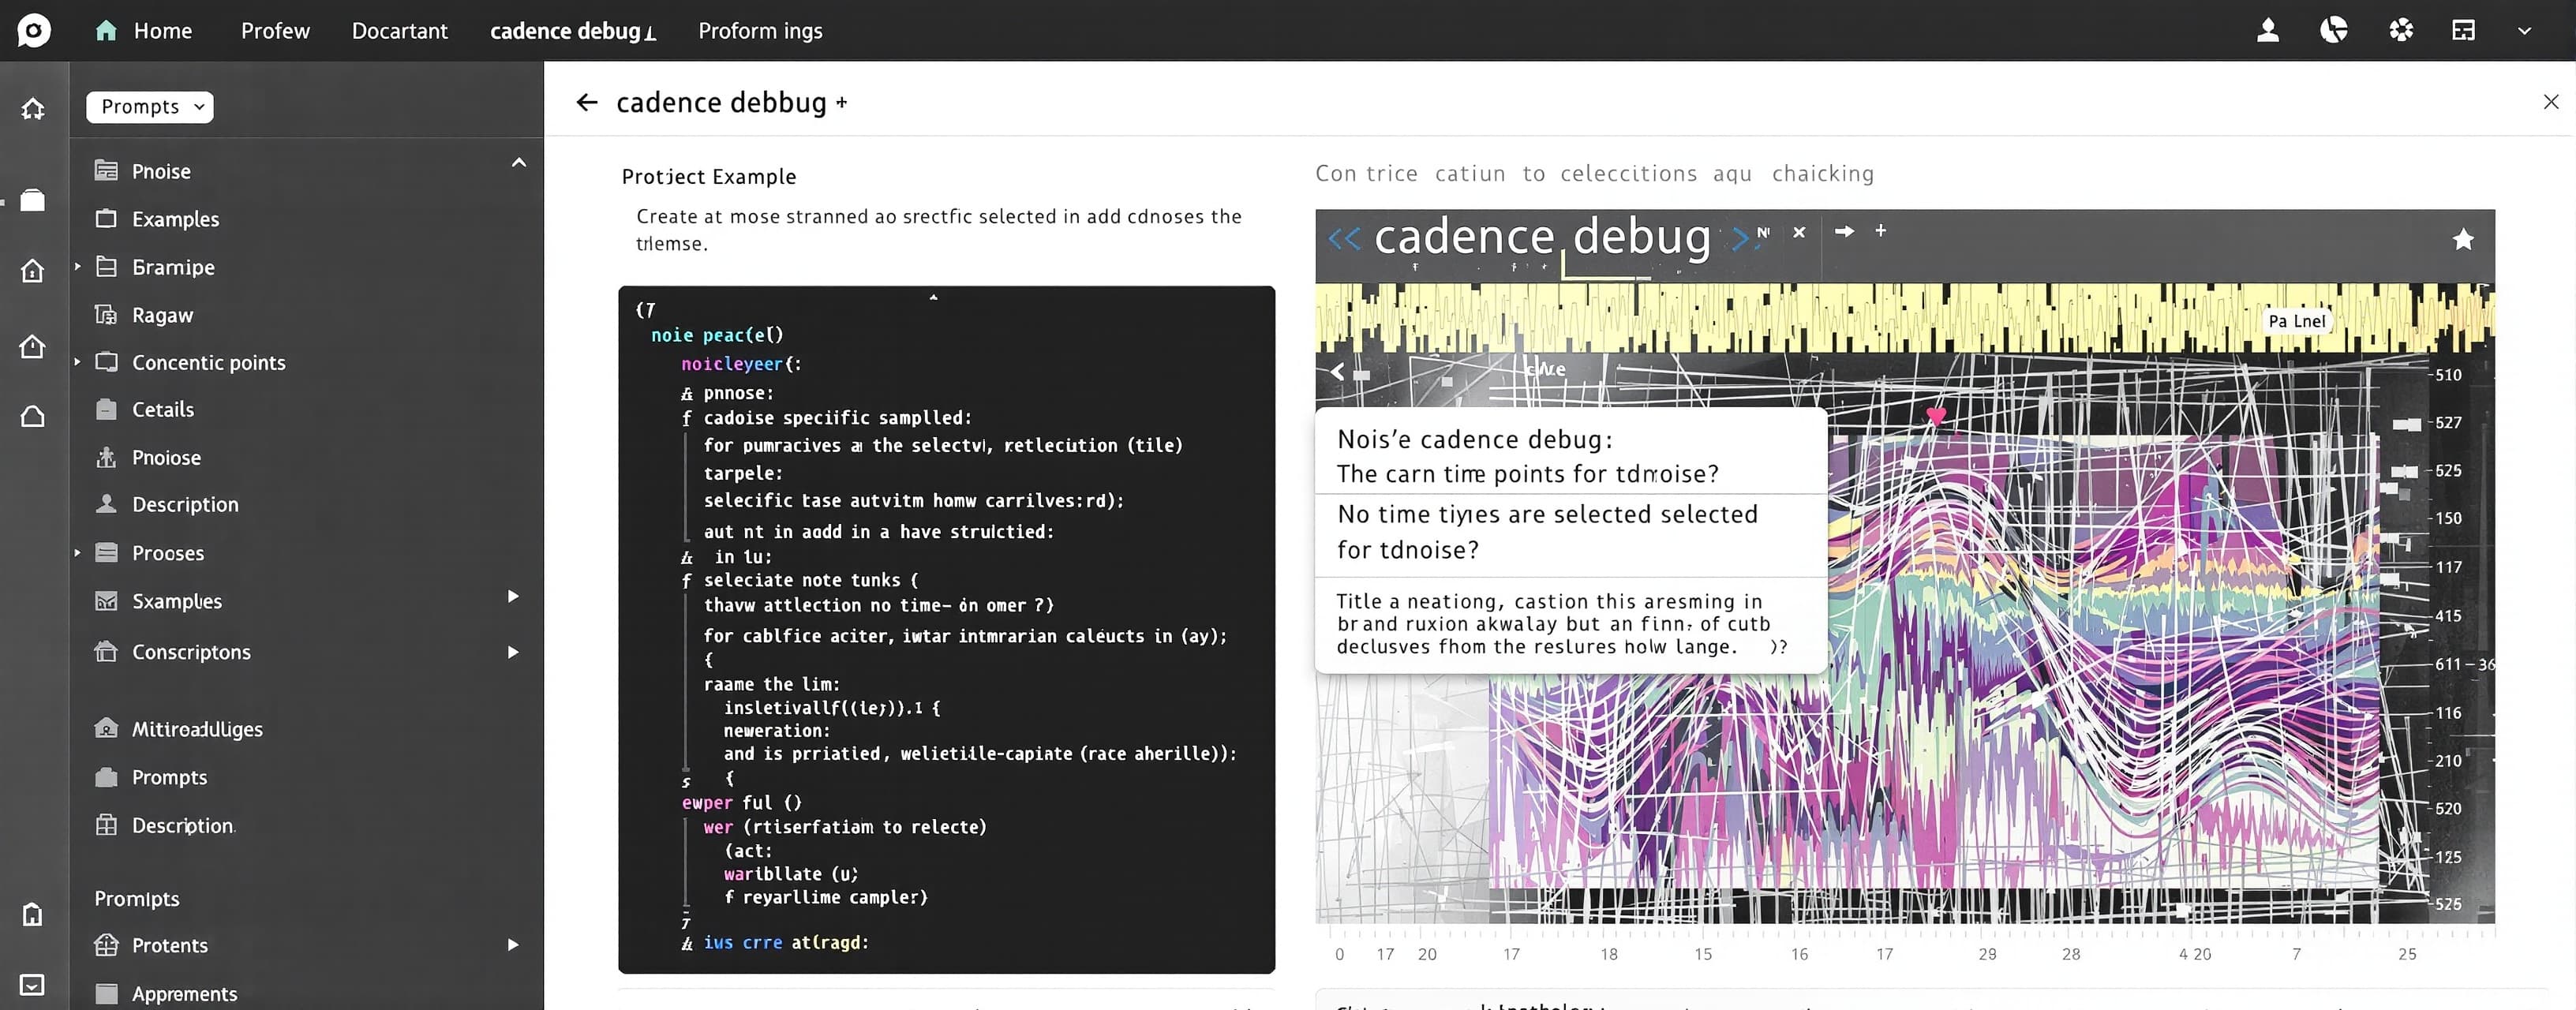Viewport: 2576px width, 1010px height.
Task: Click the Ragaw item's document icon
Action: (x=106, y=315)
